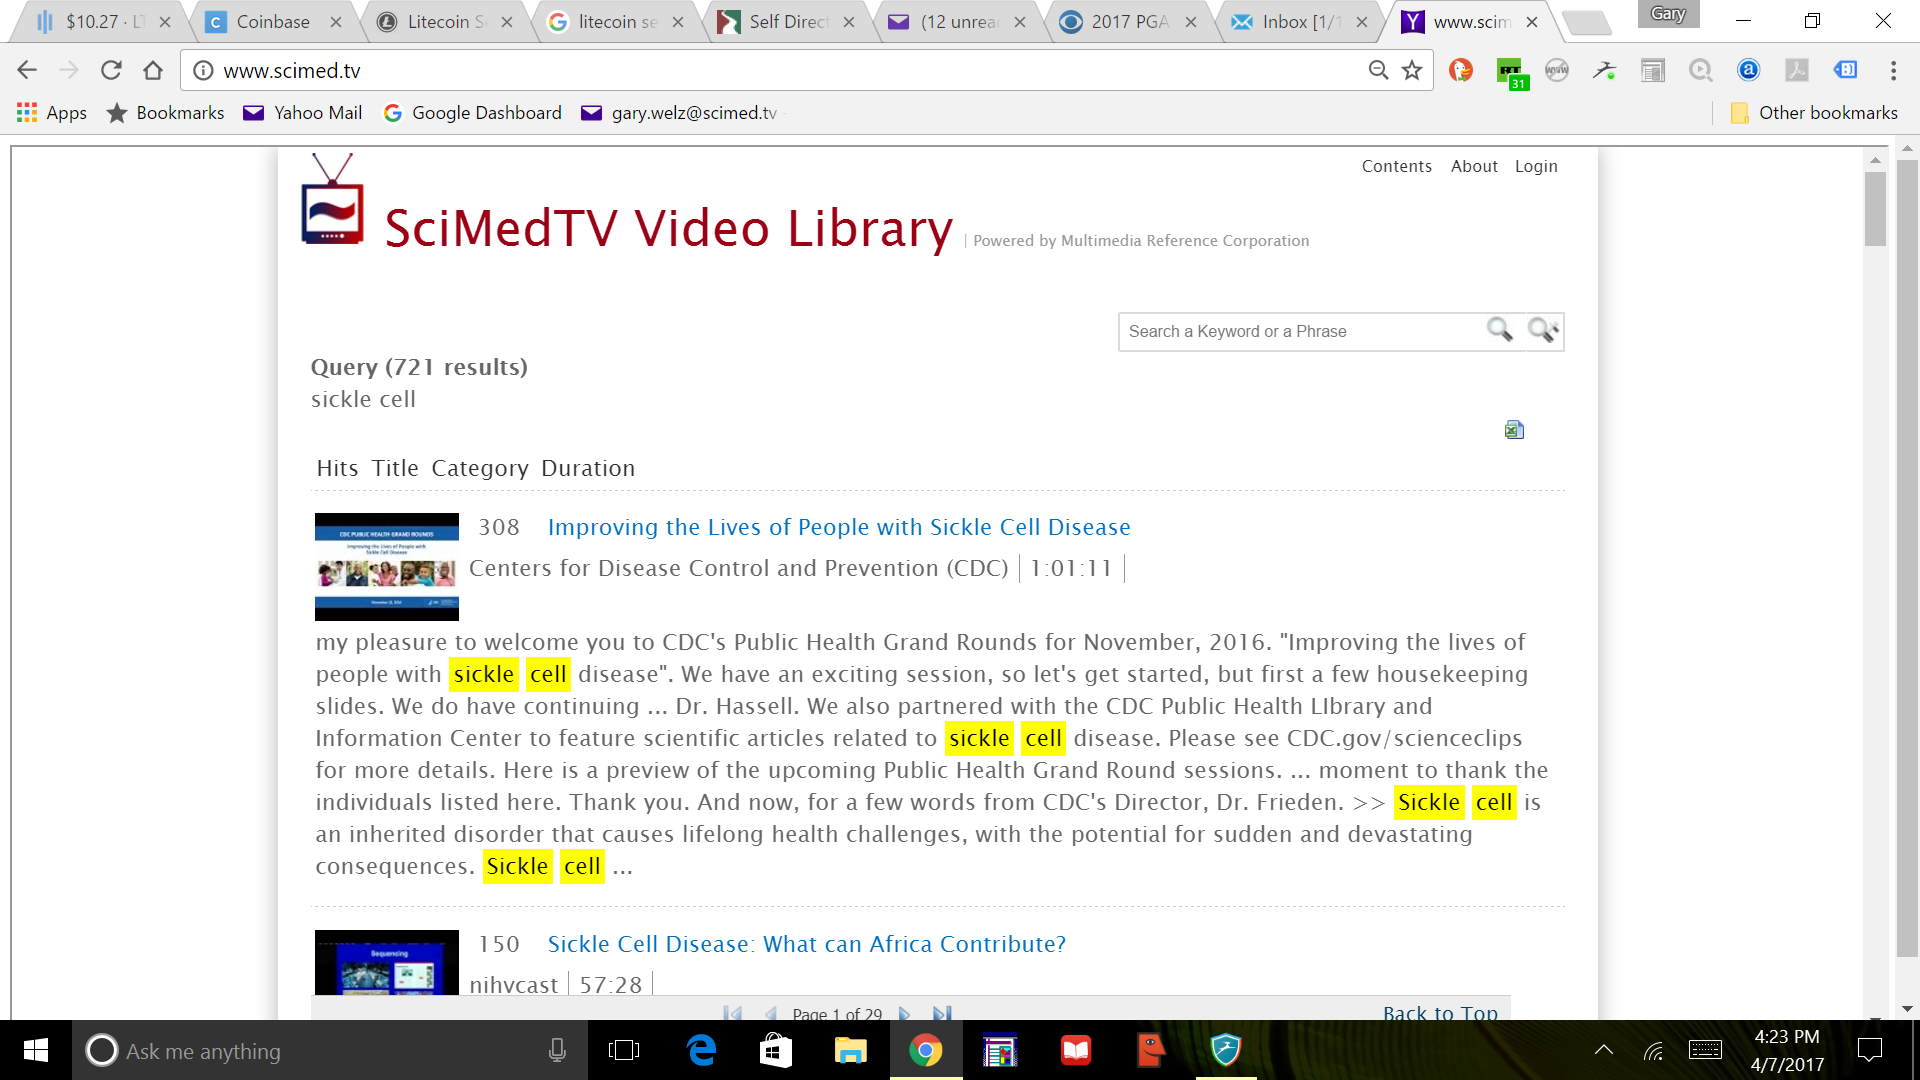The height and width of the screenshot is (1080, 1920).
Task: Open the browser home page icon
Action: tap(153, 70)
